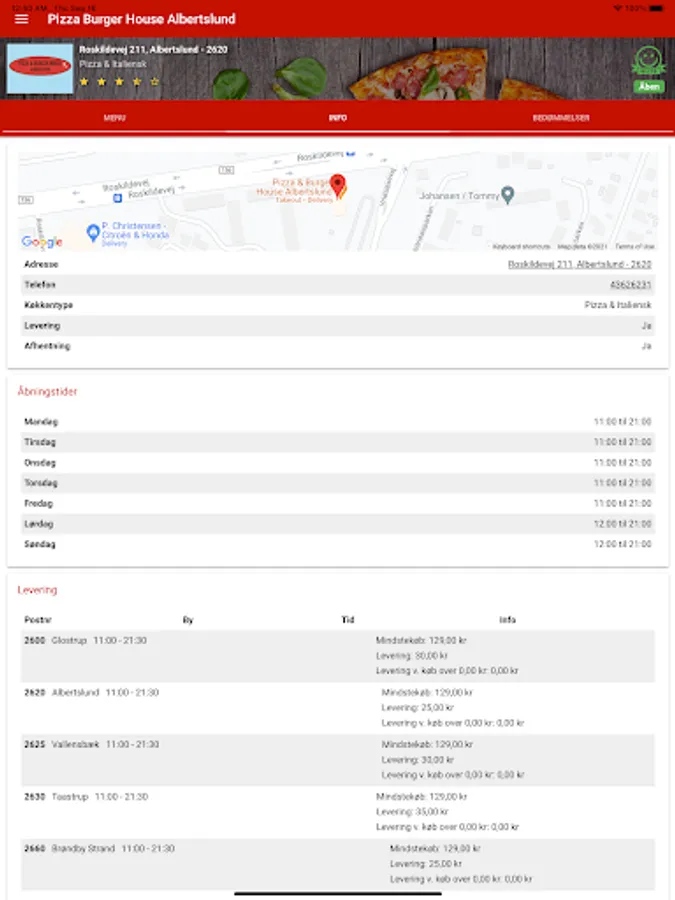Viewport: 675px width, 900px height.
Task: Click the Pizza & Italiensk subtitle in the banner
Action: (112, 64)
